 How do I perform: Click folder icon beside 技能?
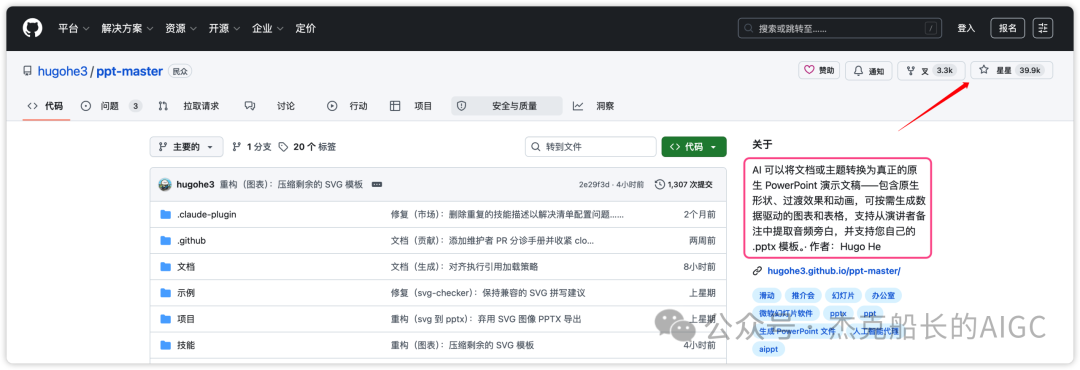pos(165,345)
